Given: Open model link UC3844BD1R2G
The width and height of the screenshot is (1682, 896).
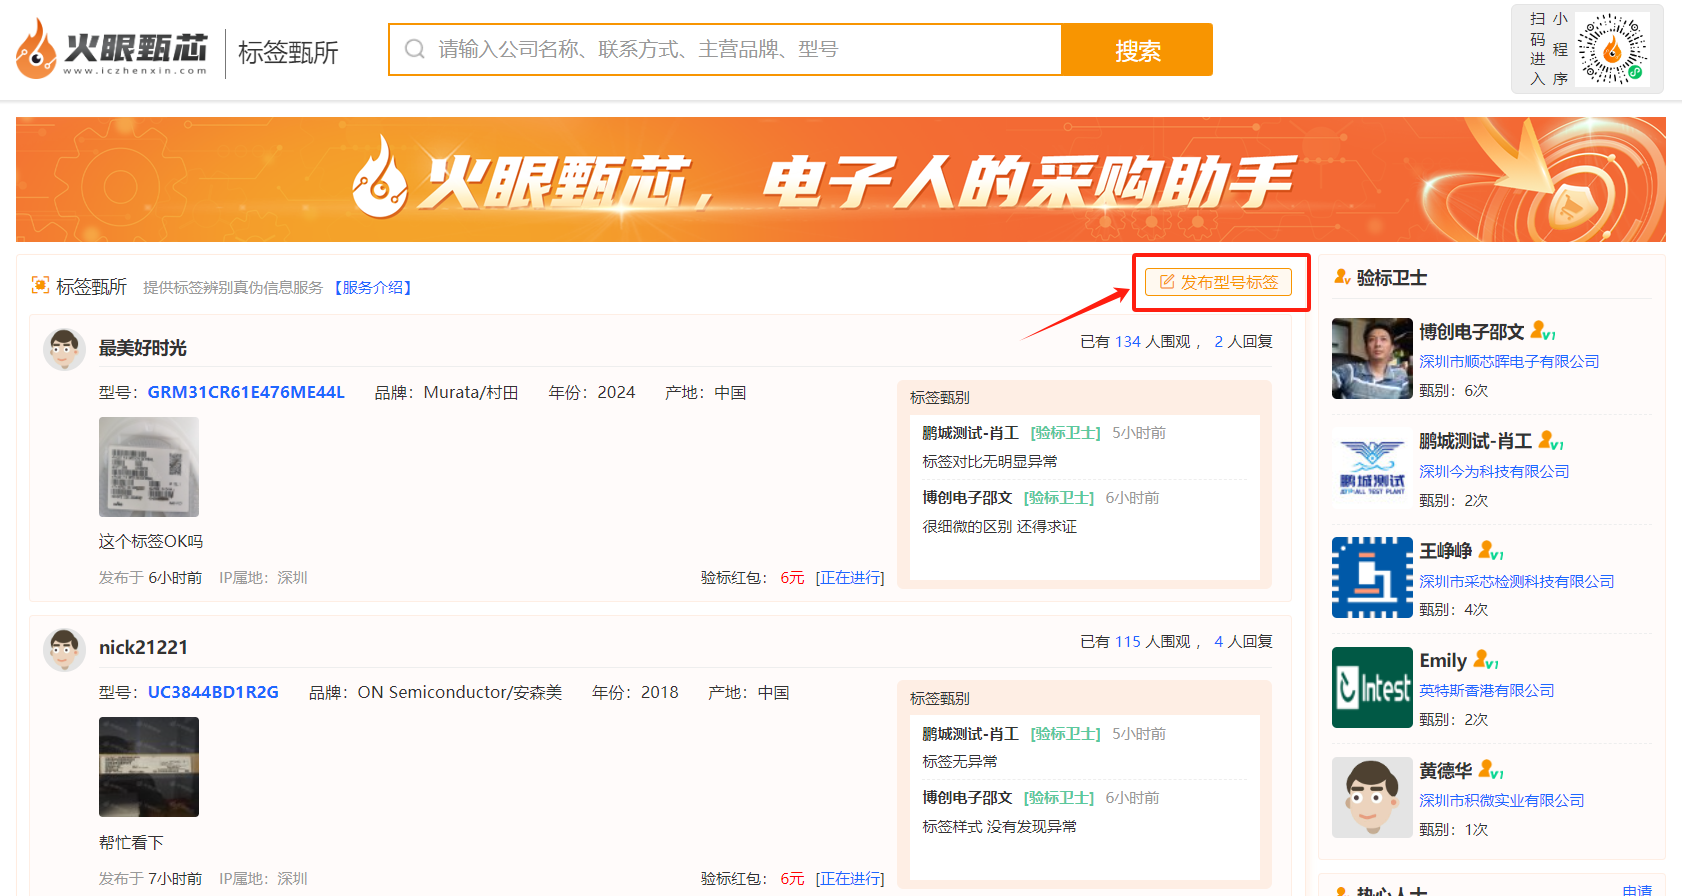Looking at the screenshot, I should pos(213,692).
